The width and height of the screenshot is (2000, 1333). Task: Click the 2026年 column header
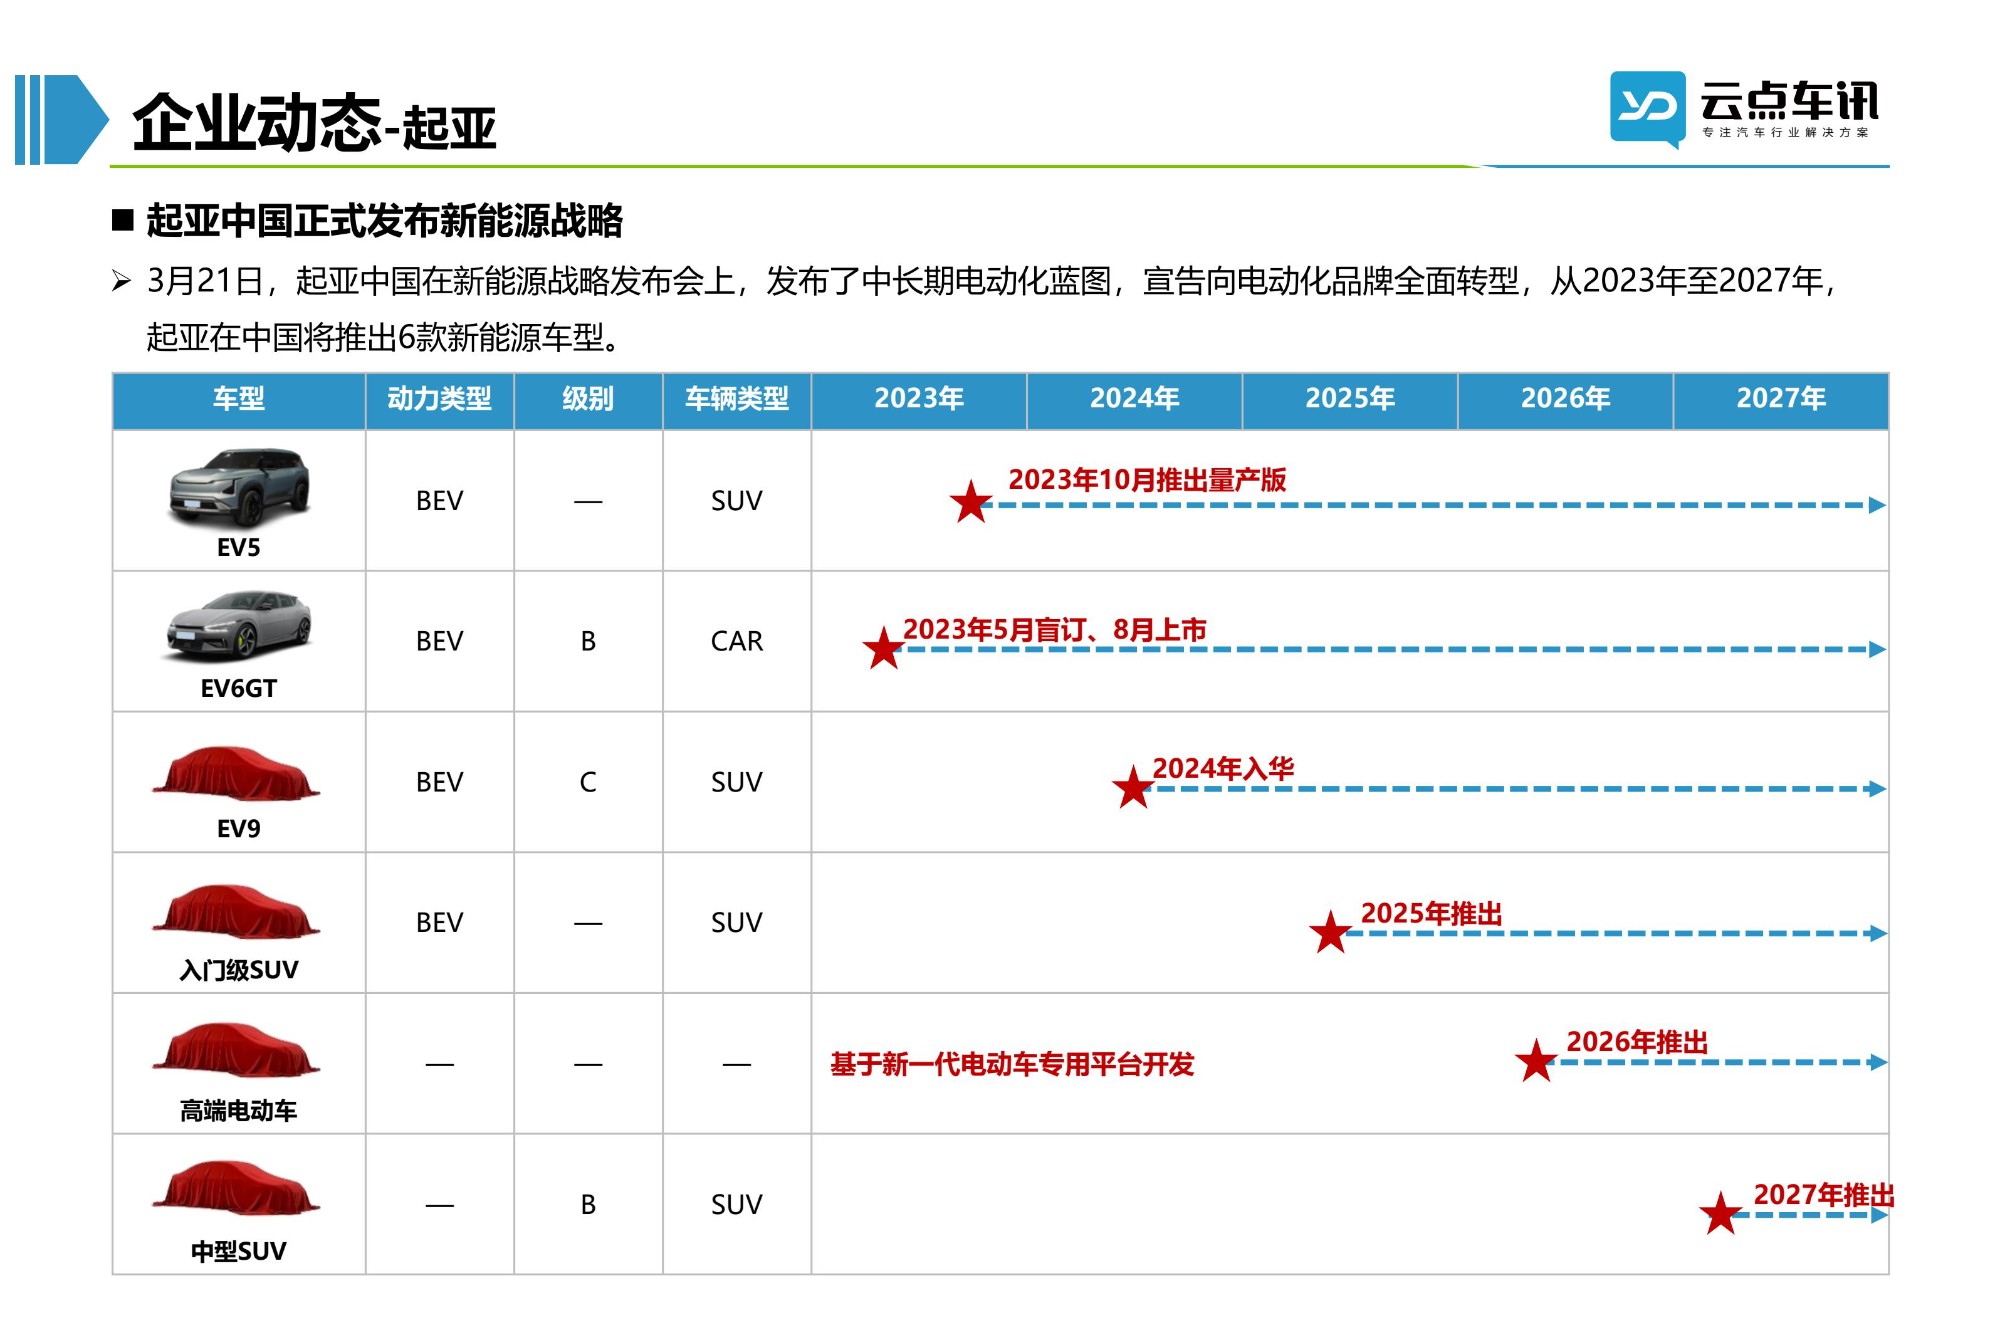tap(1566, 400)
